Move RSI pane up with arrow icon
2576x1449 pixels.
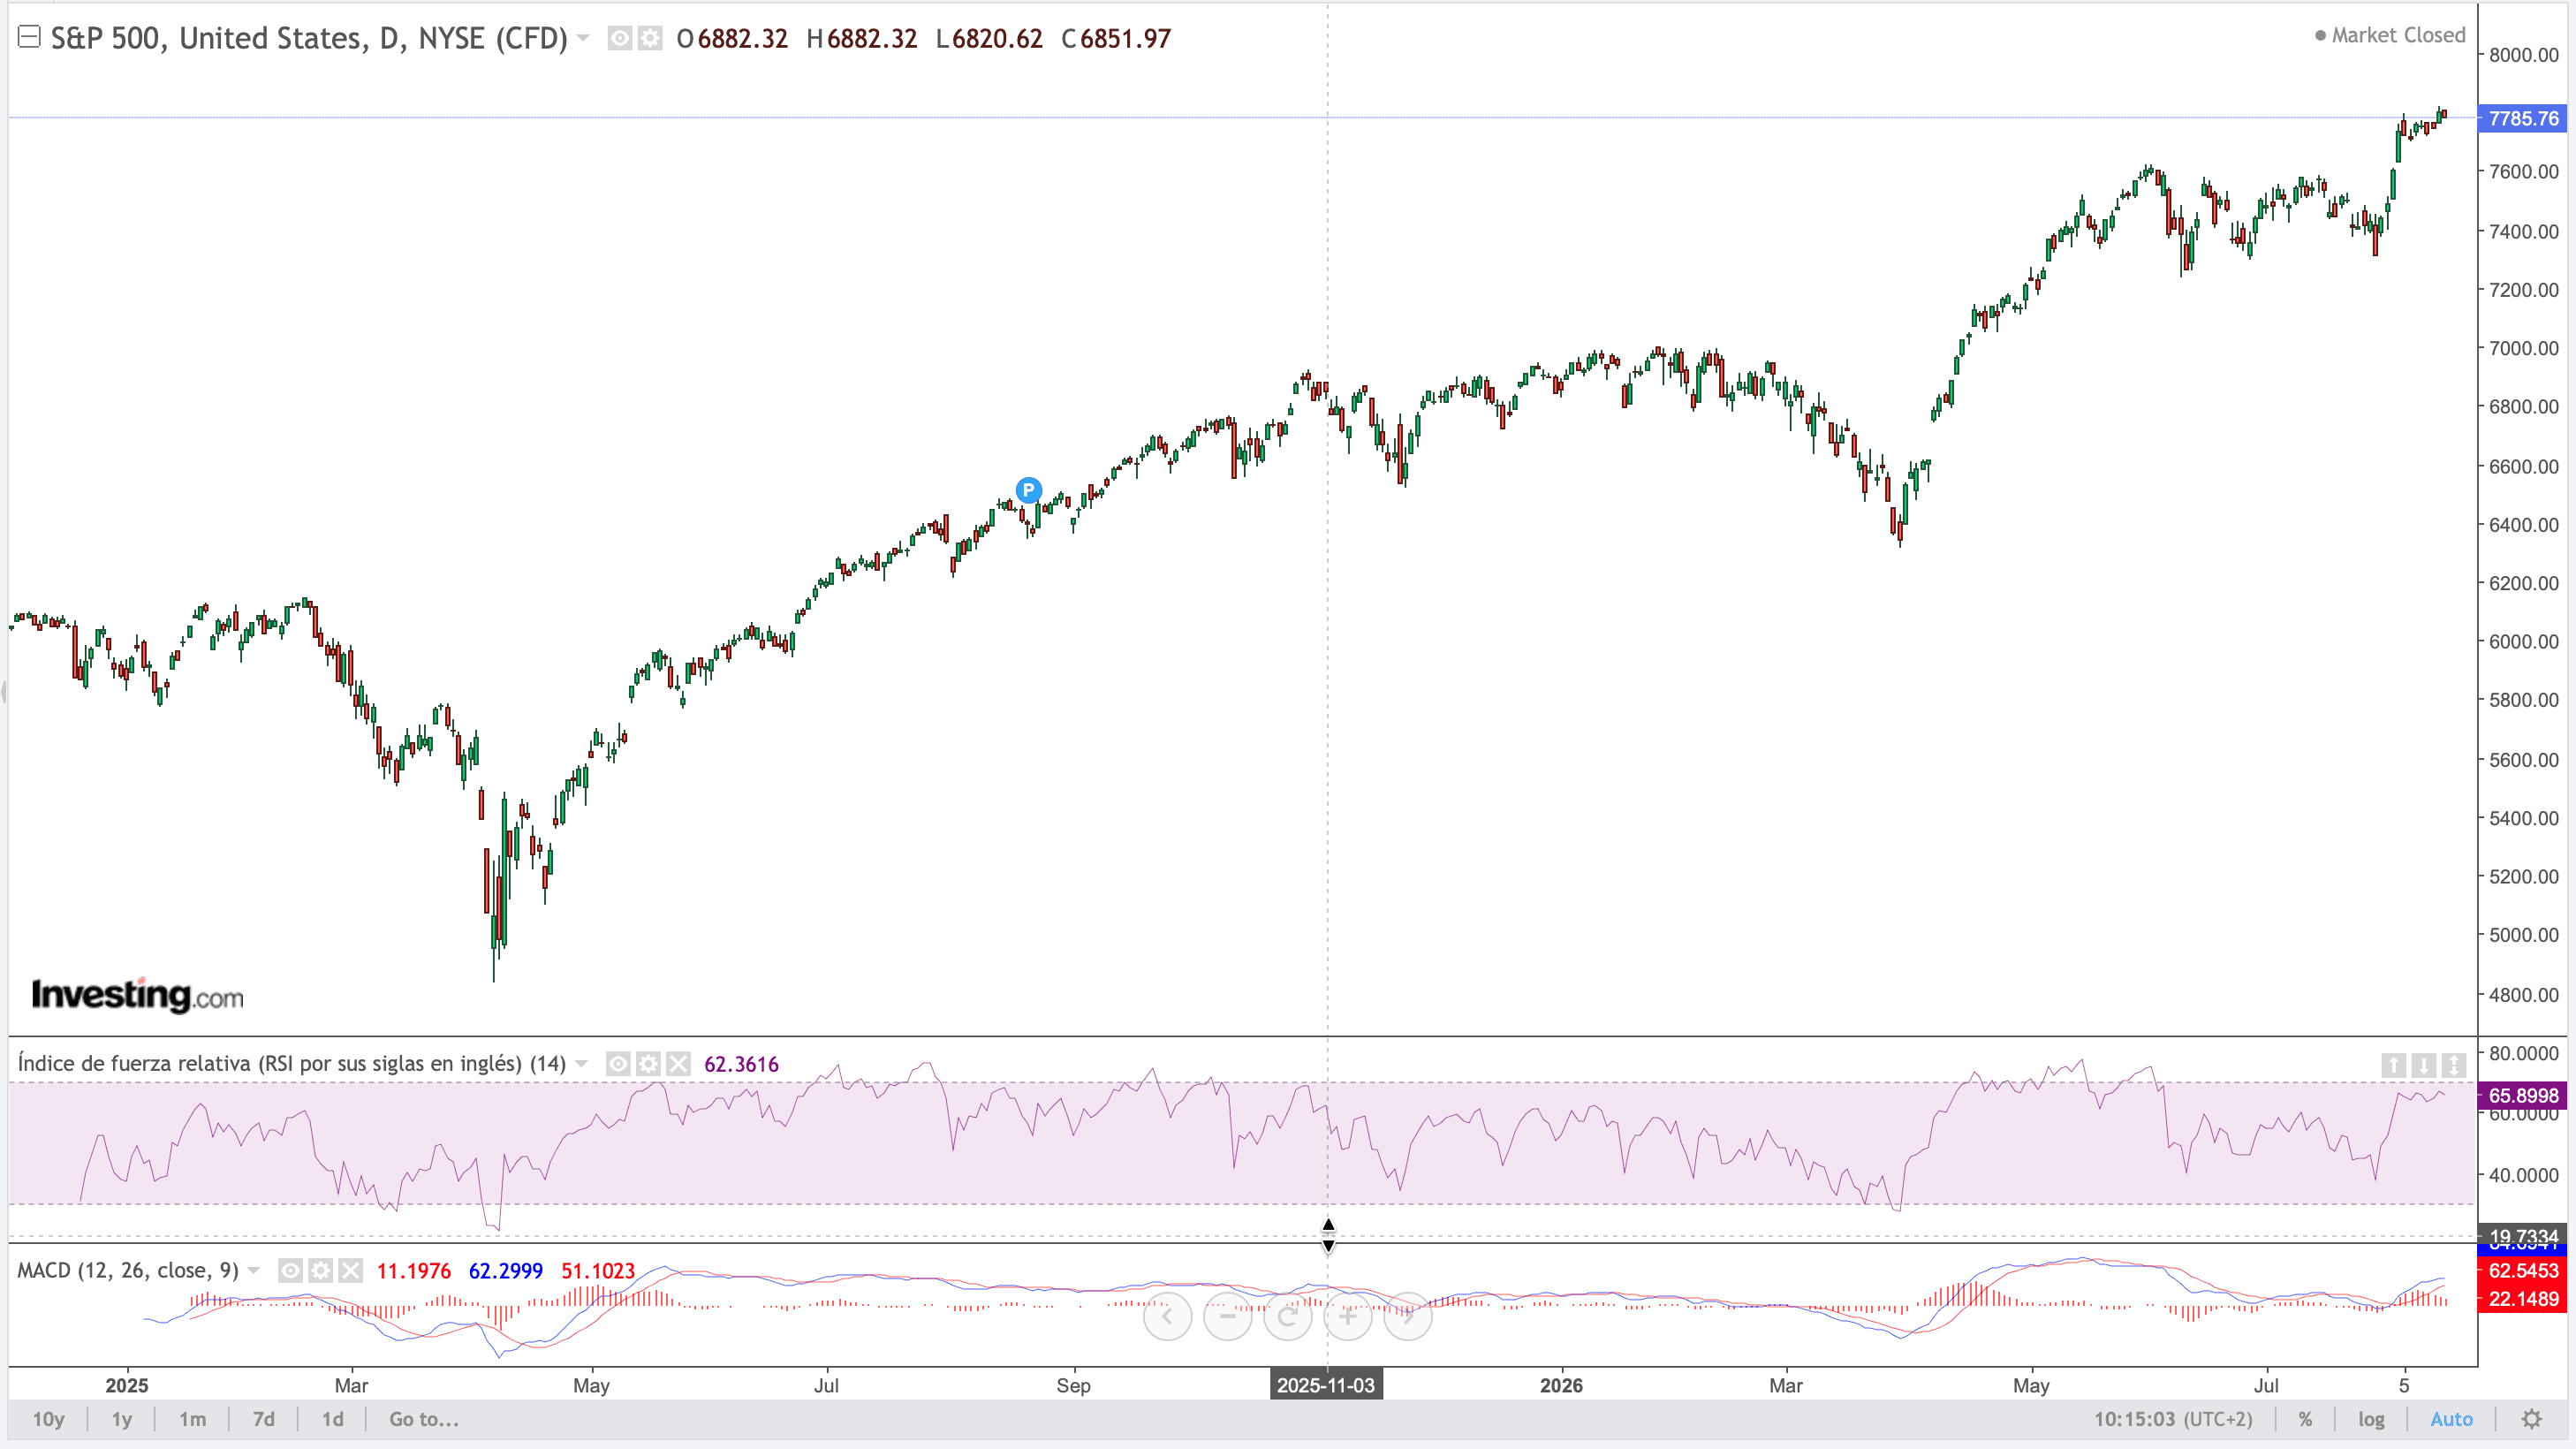tap(2393, 1065)
